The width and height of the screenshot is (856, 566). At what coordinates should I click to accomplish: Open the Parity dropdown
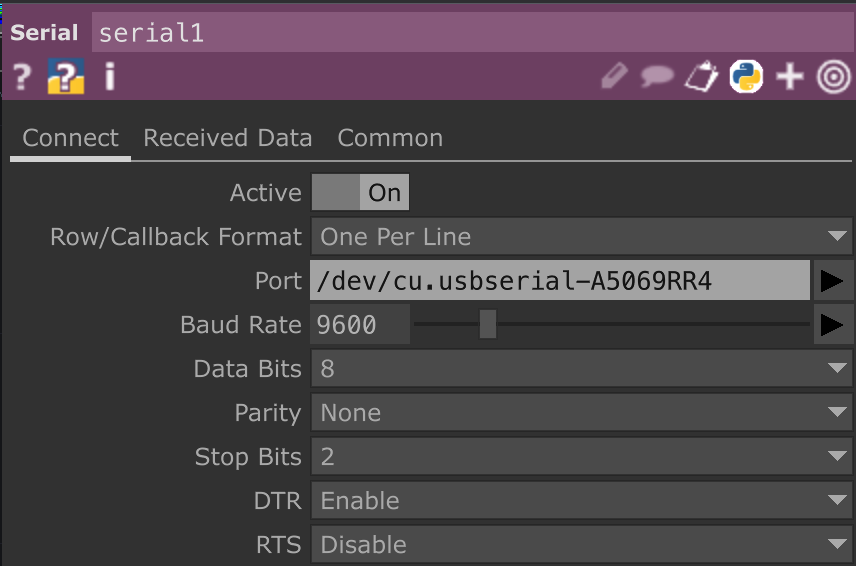point(581,413)
